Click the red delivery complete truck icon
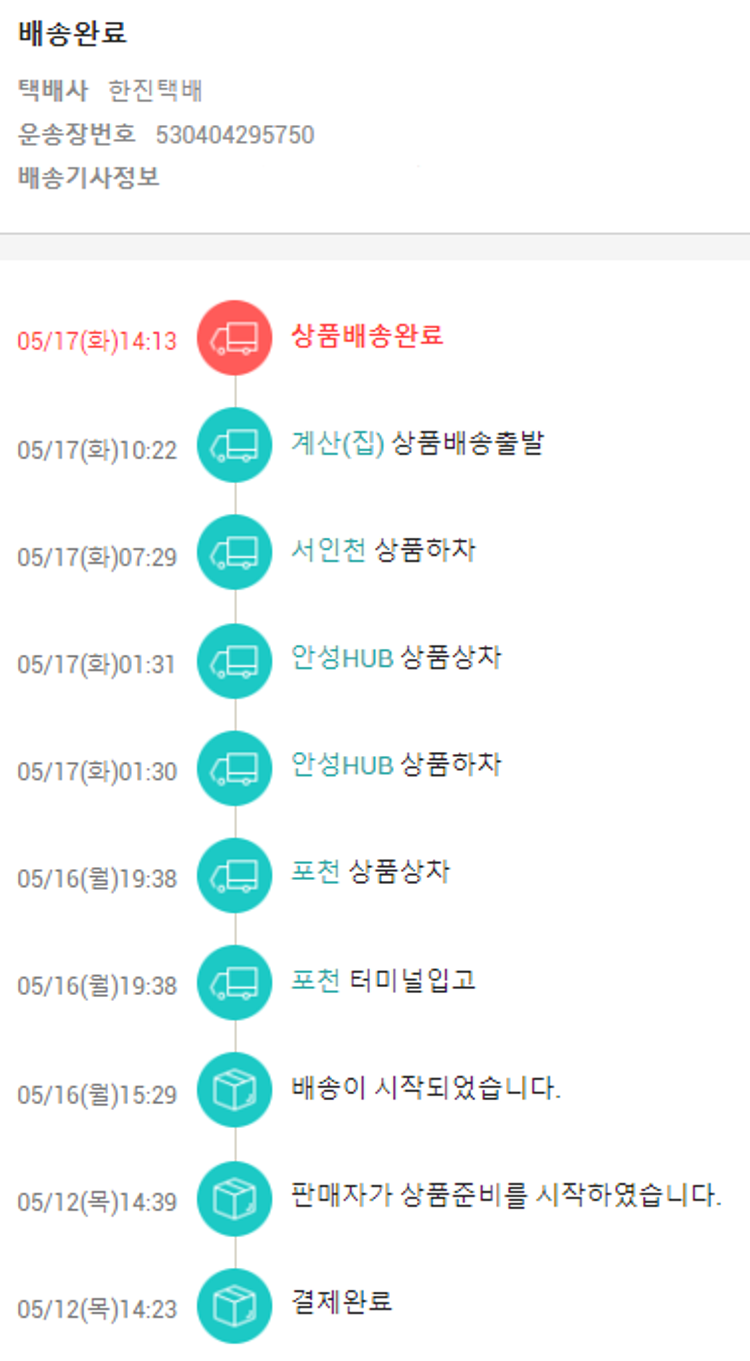Image resolution: width=750 pixels, height=1361 pixels. 235,338
